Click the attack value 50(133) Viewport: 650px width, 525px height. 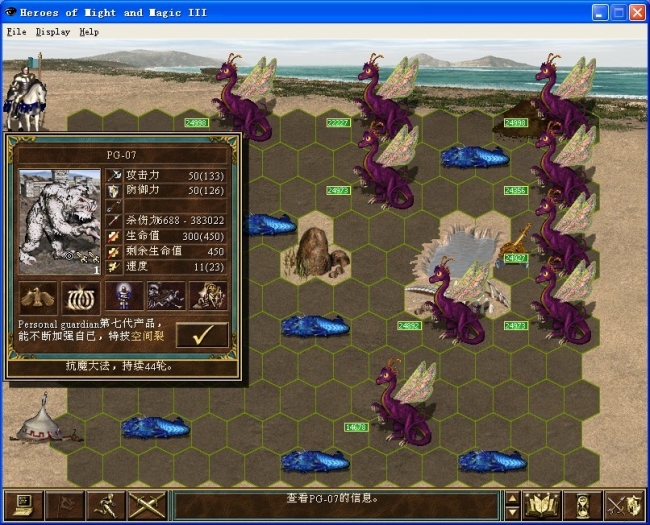(x=206, y=176)
